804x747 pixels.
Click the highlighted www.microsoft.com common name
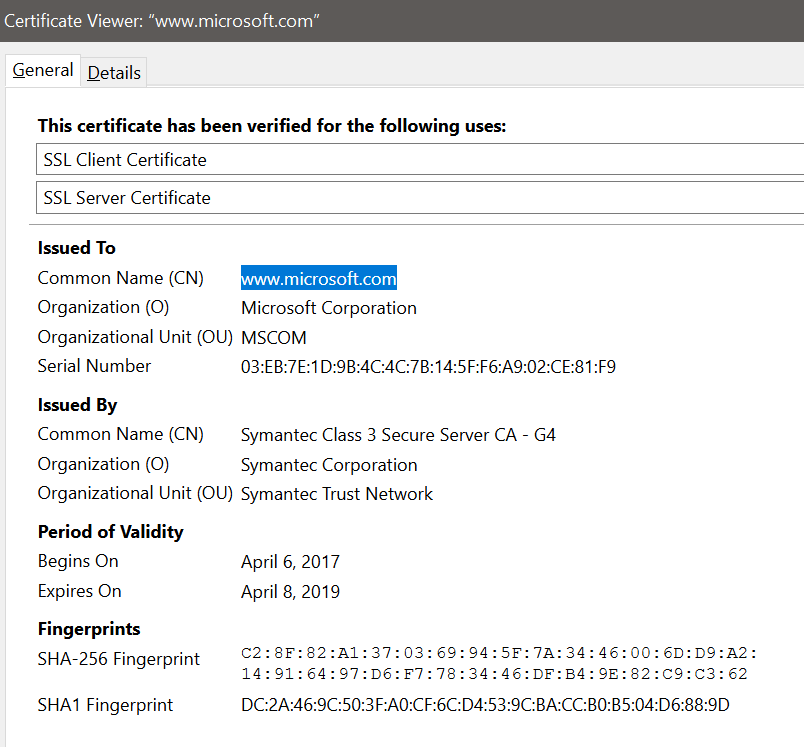pyautogui.click(x=319, y=279)
